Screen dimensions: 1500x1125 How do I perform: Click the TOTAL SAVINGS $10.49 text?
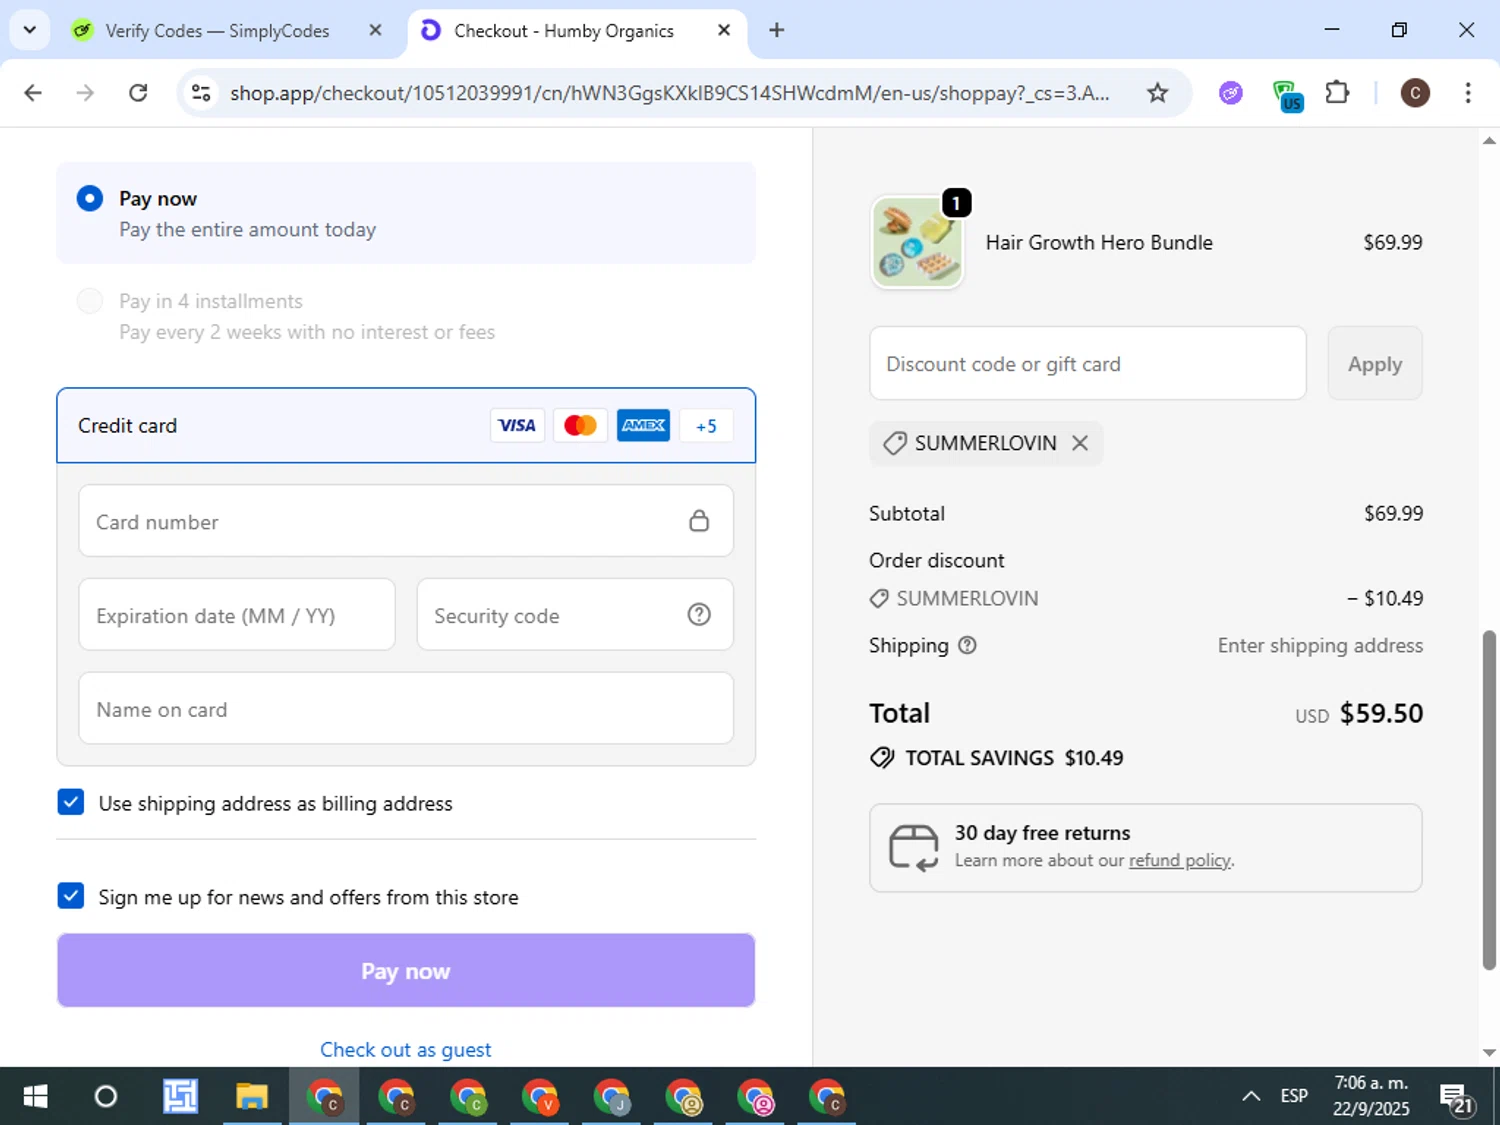[x=1014, y=758]
